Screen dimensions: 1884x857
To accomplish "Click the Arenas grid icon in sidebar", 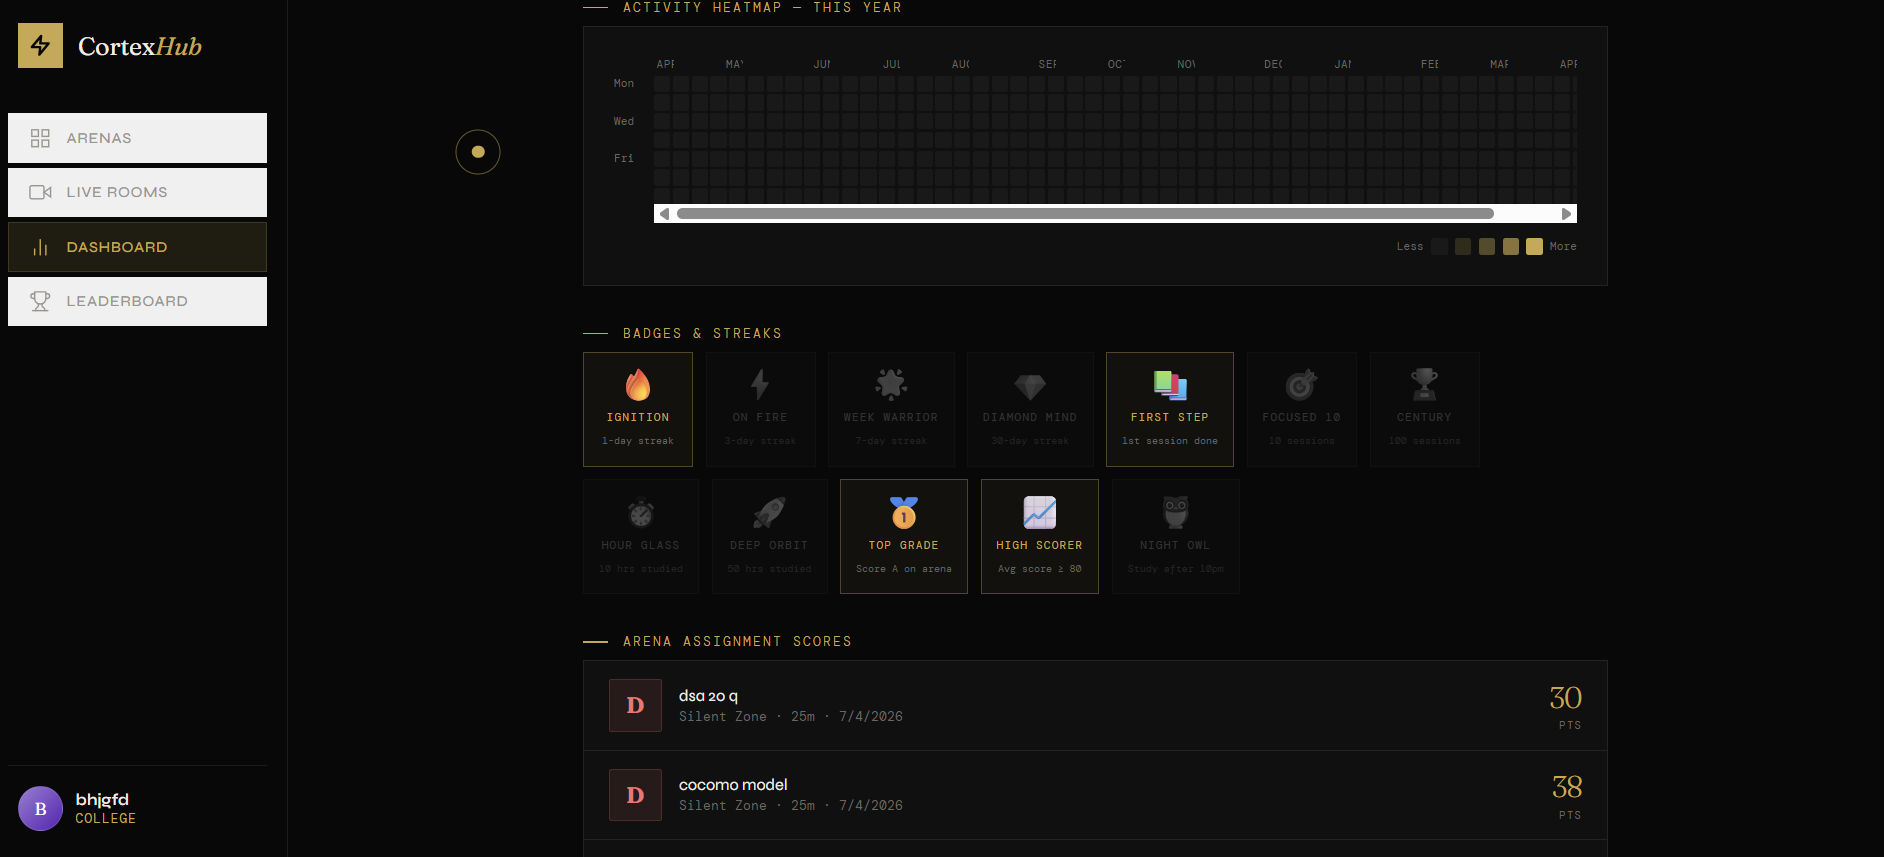I will (x=40, y=138).
